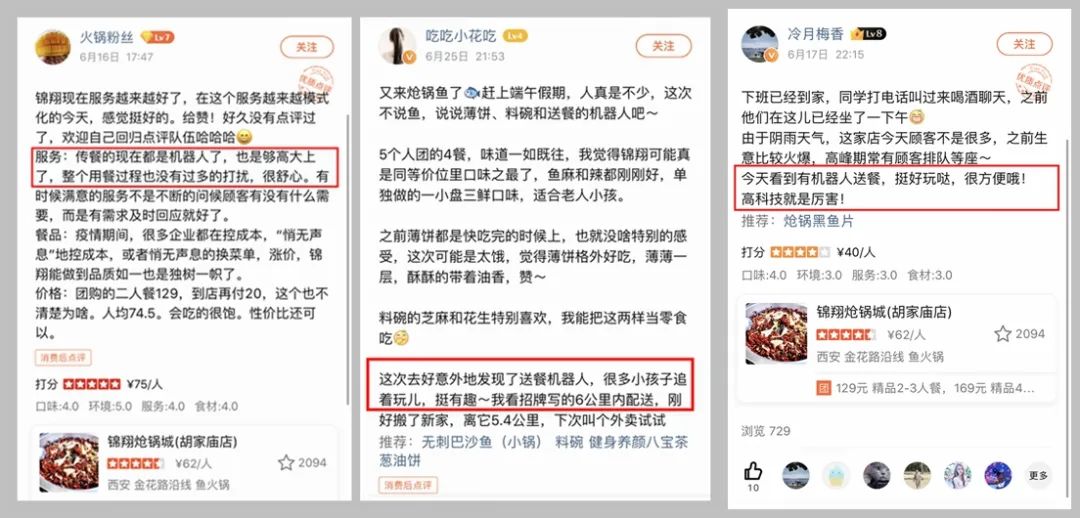The image size is (1080, 518).
Task: Click 火锅粉丝 profile avatar
Action: tap(53, 46)
